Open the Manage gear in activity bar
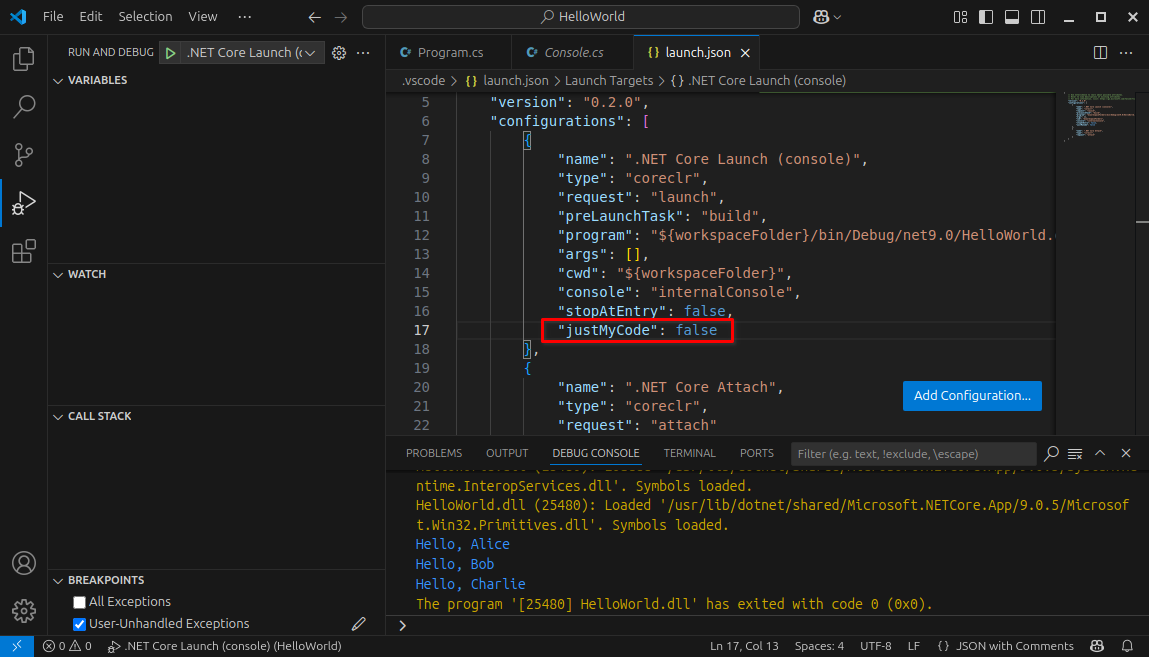The width and height of the screenshot is (1149, 657). coord(23,611)
